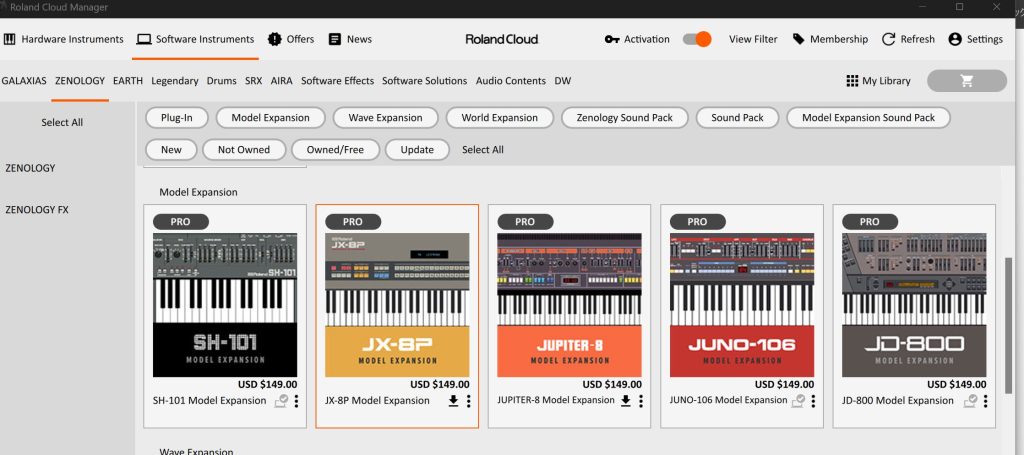The image size is (1024, 455).
Task: Click Select All in the left sidebar
Action: (x=62, y=122)
